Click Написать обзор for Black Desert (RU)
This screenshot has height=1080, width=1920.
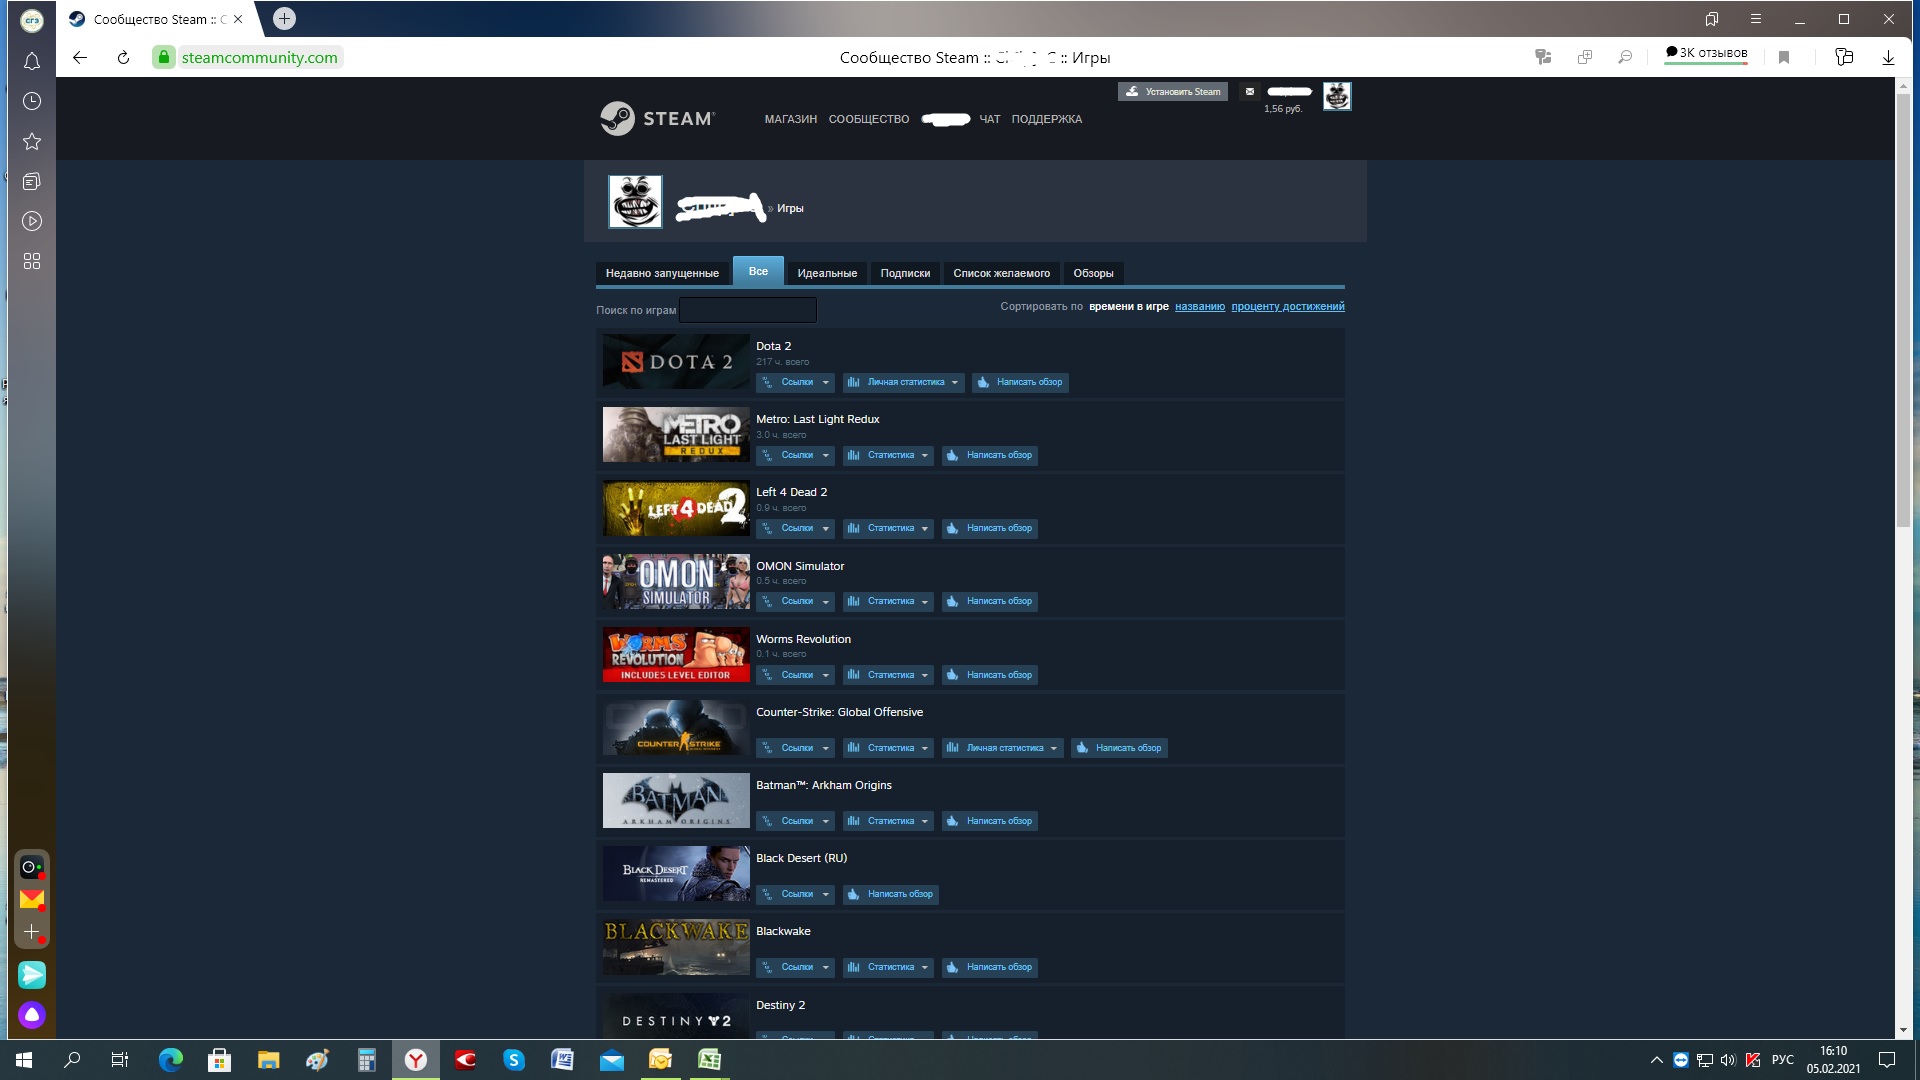(890, 894)
